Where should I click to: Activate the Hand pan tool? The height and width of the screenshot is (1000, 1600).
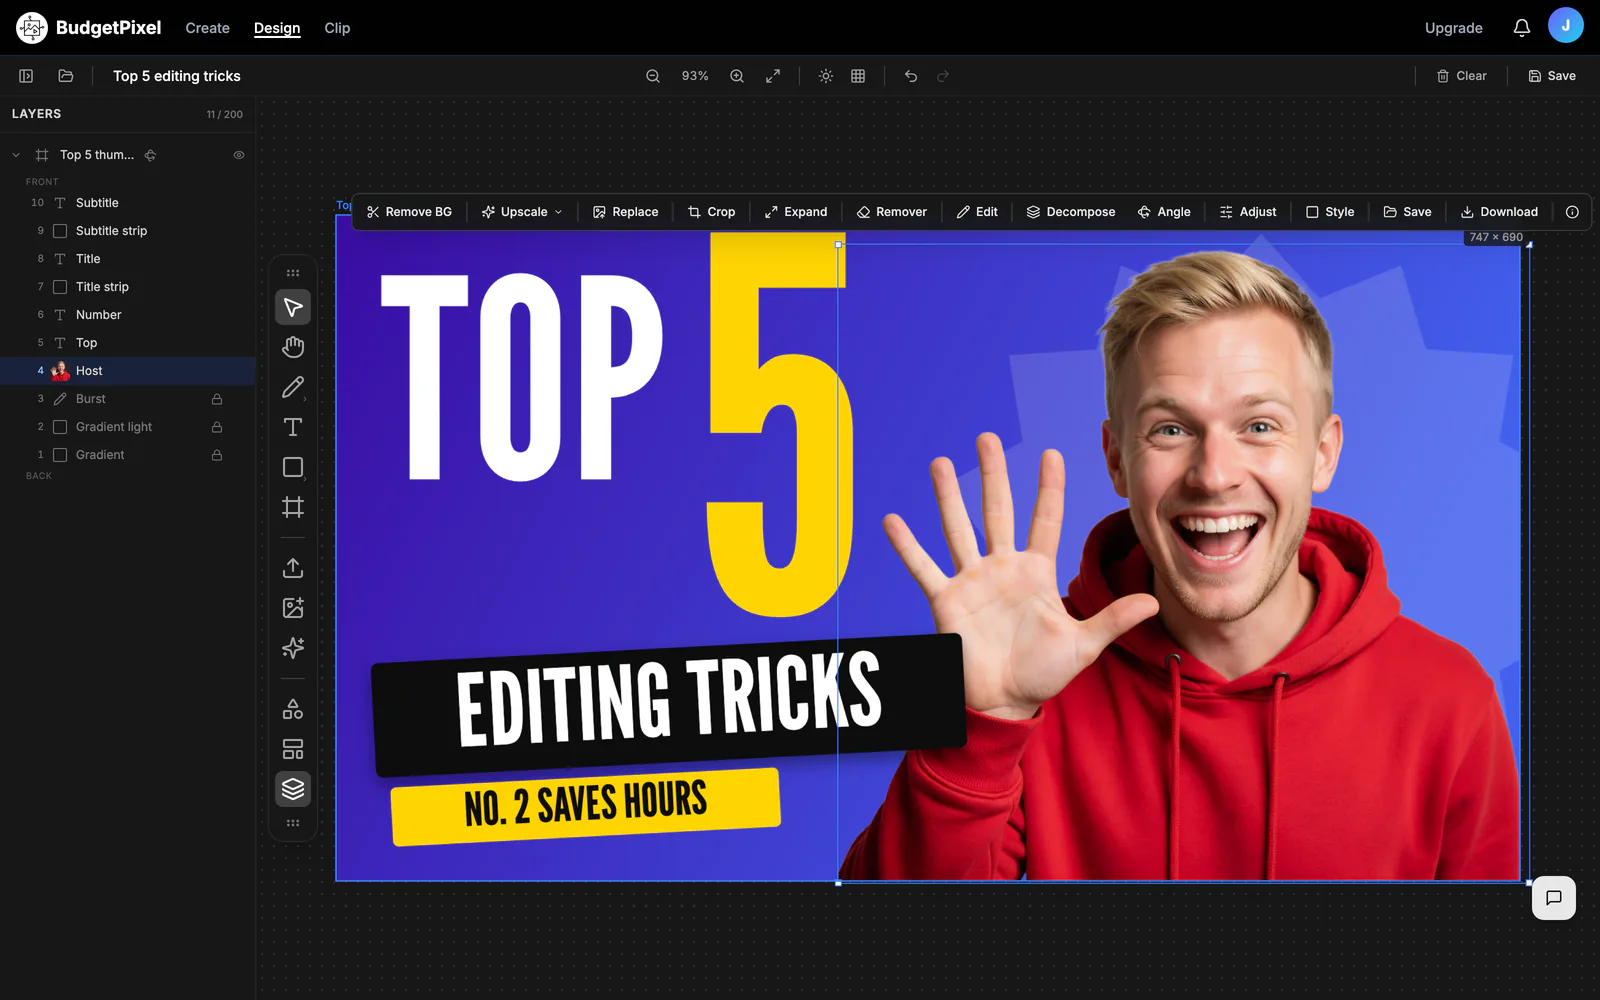click(x=293, y=347)
